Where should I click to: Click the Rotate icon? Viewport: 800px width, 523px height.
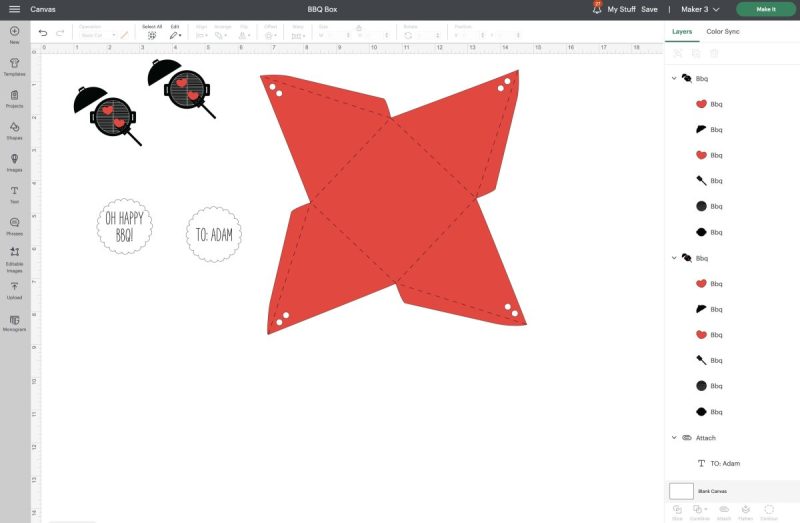click(x=408, y=35)
